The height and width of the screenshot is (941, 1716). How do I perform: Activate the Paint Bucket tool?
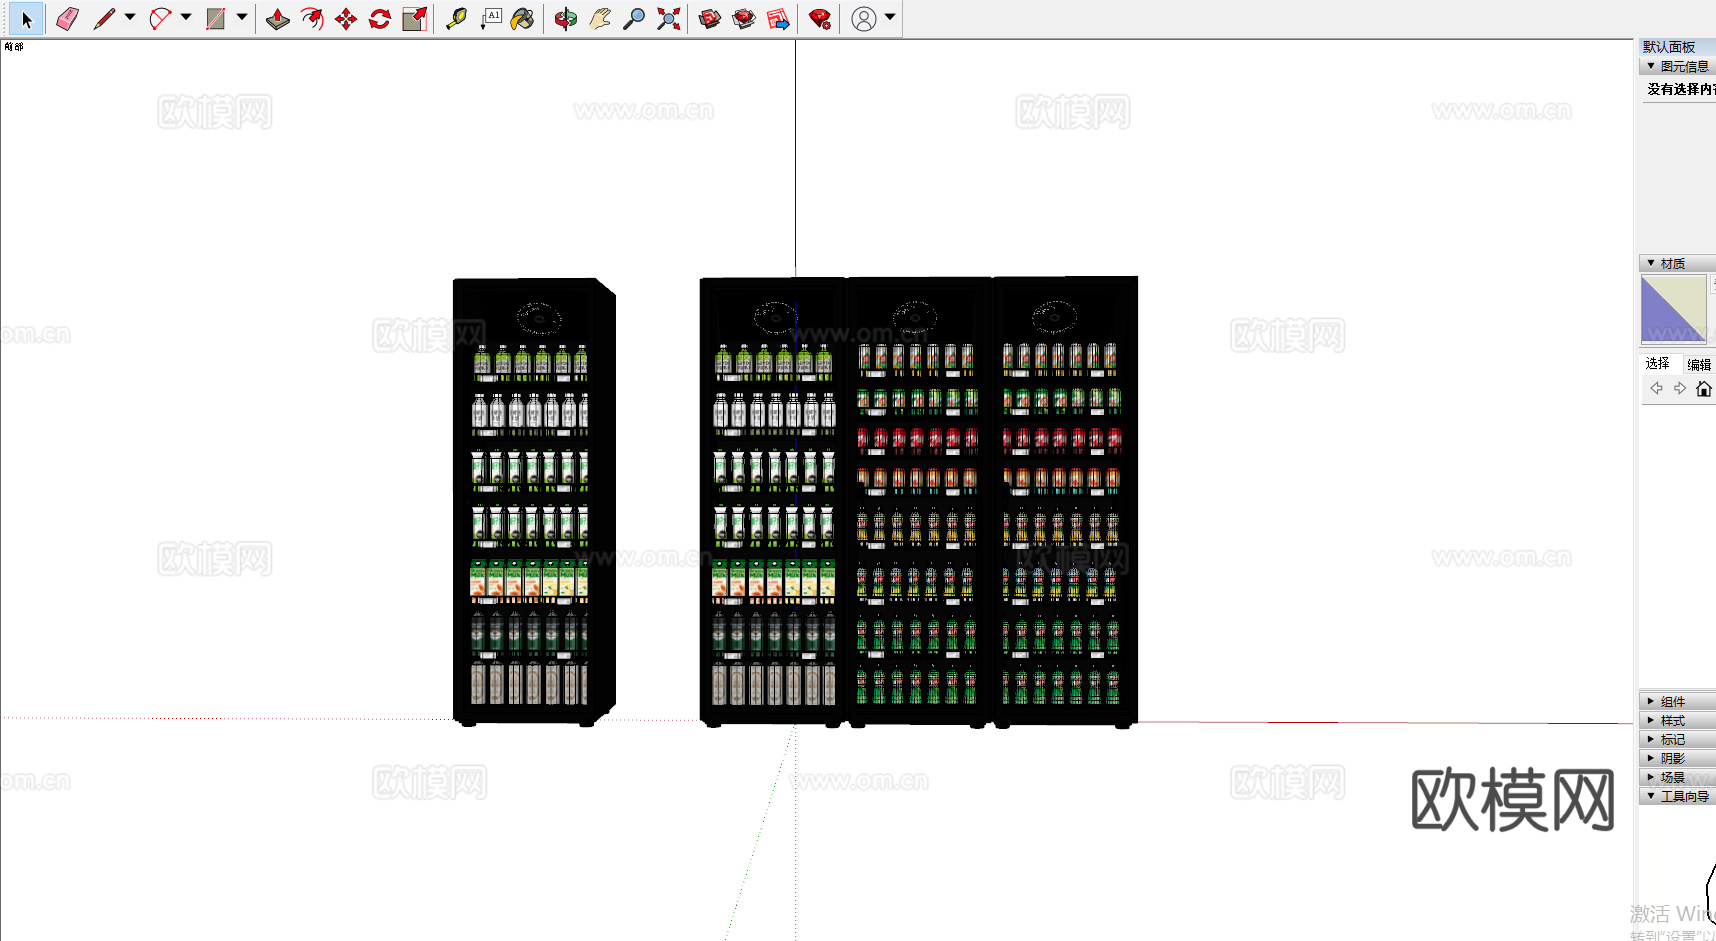tap(523, 19)
